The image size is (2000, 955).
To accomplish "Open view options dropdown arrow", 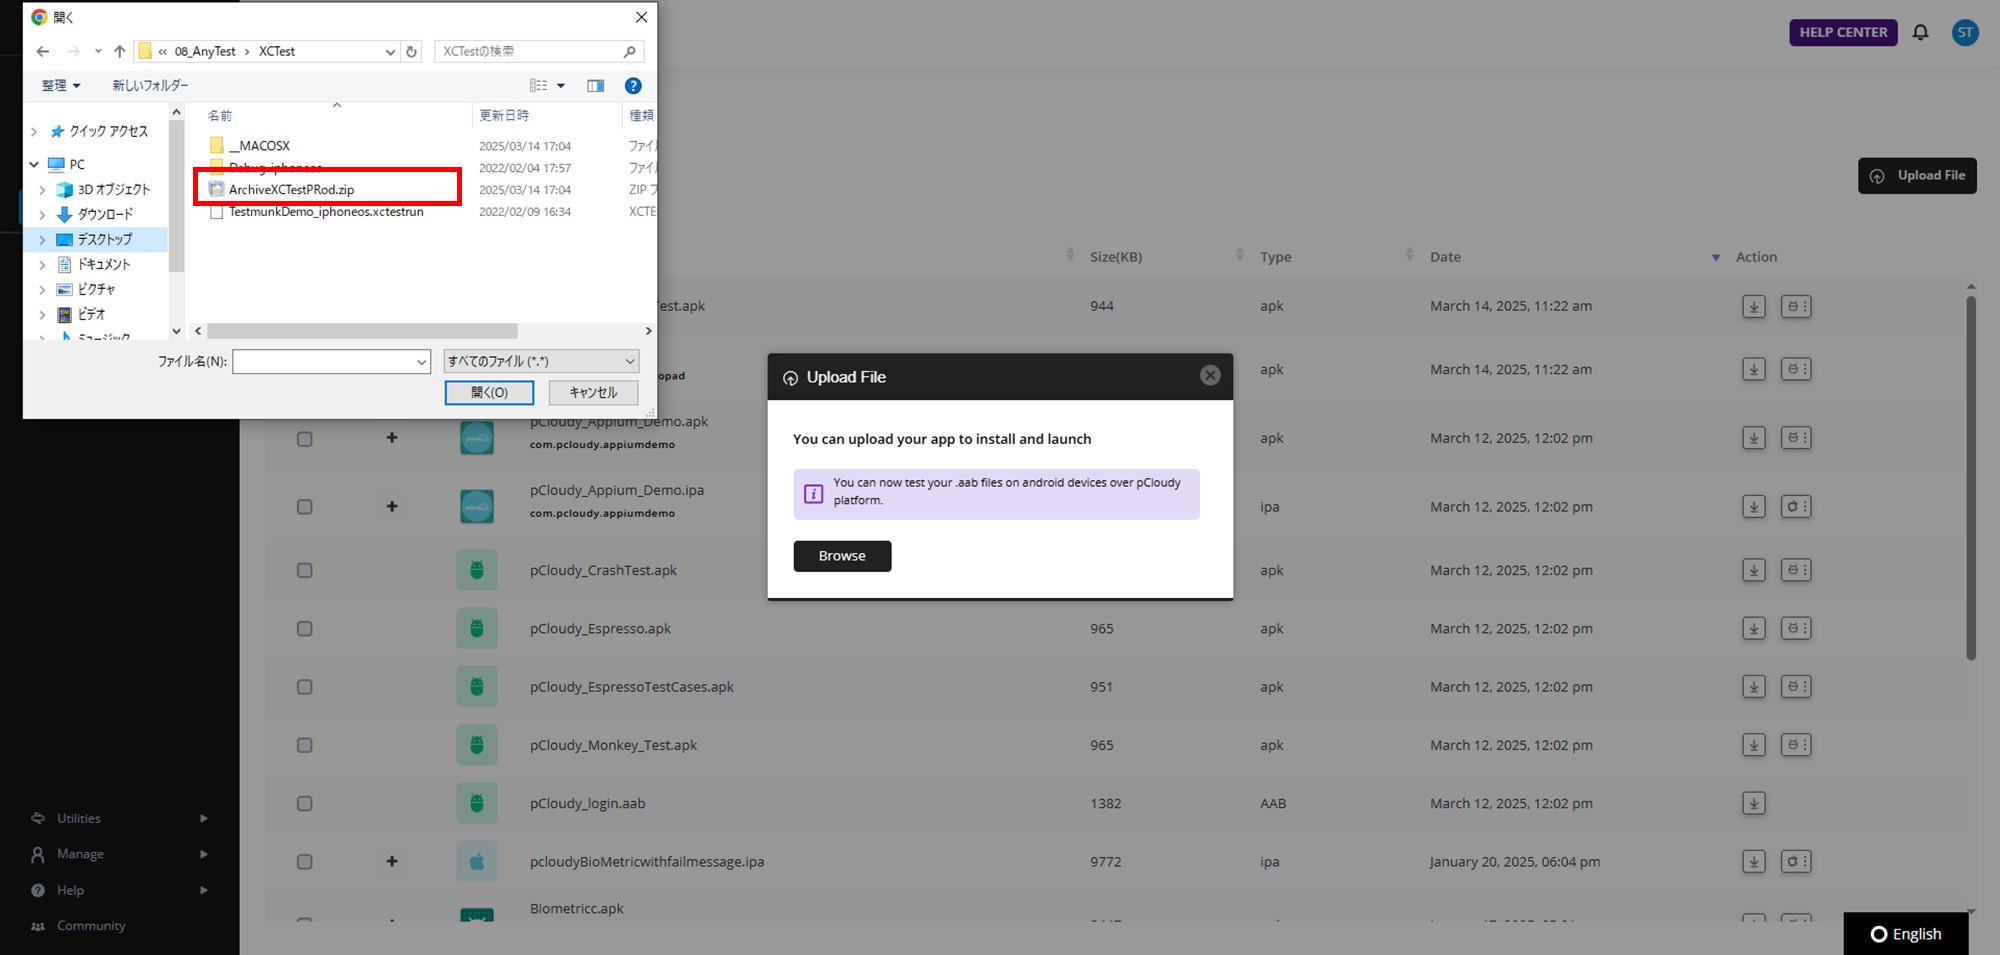I will pos(561,86).
